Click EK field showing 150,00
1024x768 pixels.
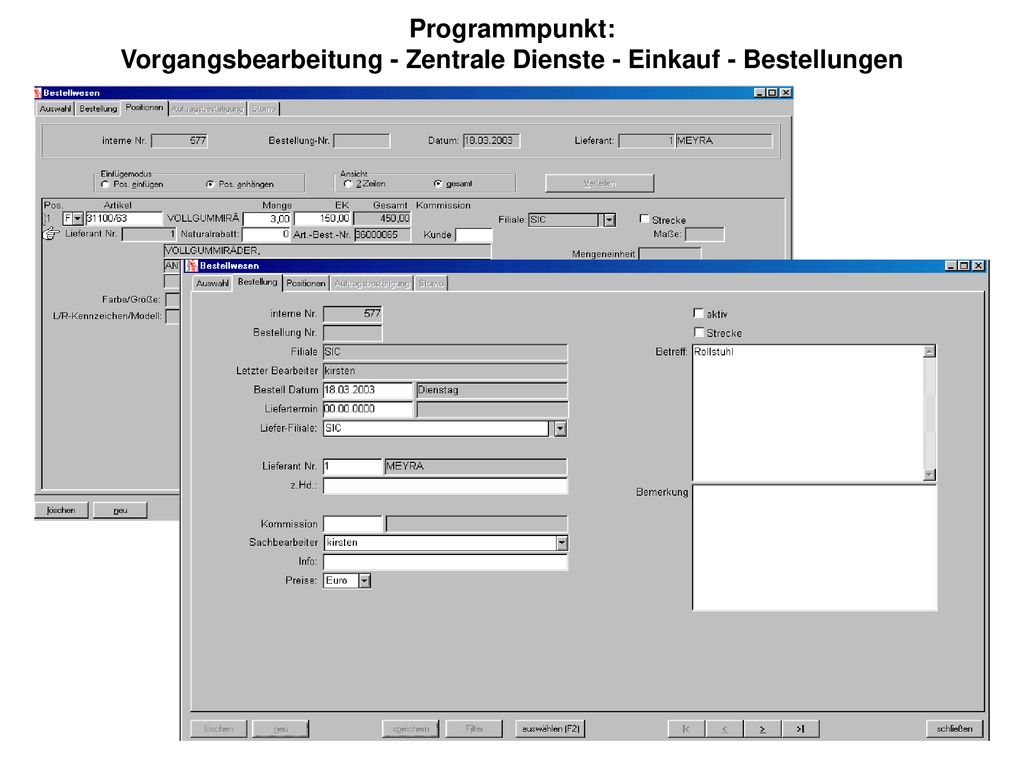(323, 219)
